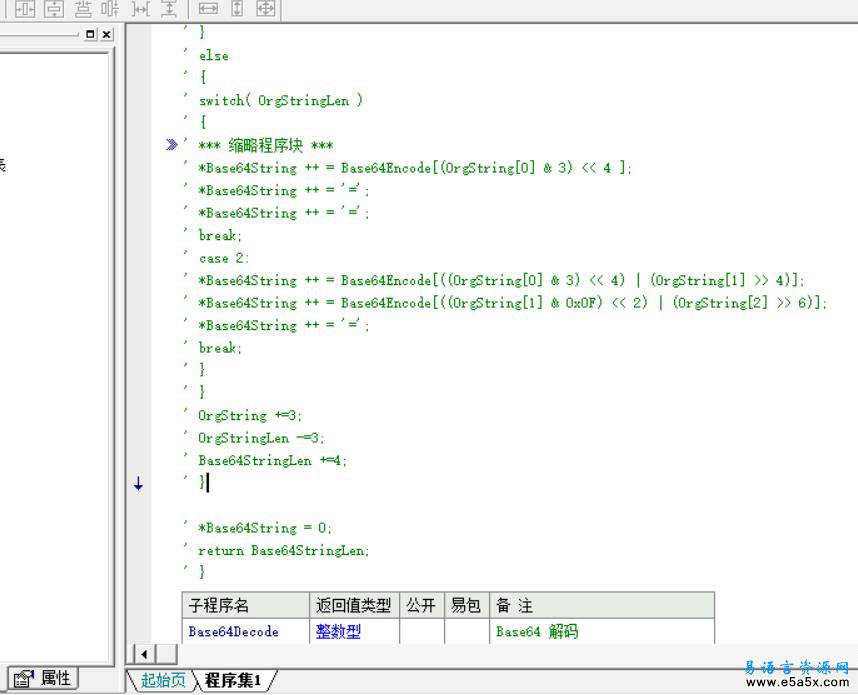The width and height of the screenshot is (858, 695).
Task: Click the equal horizontal spacing icon
Action: click(141, 9)
